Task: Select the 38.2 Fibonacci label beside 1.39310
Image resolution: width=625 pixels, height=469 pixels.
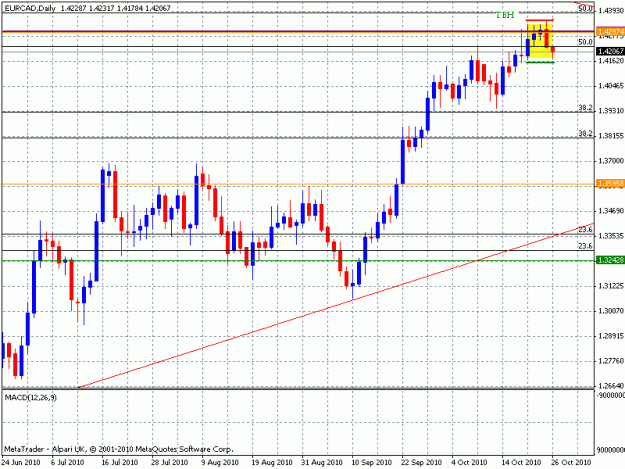Action: tap(585, 108)
